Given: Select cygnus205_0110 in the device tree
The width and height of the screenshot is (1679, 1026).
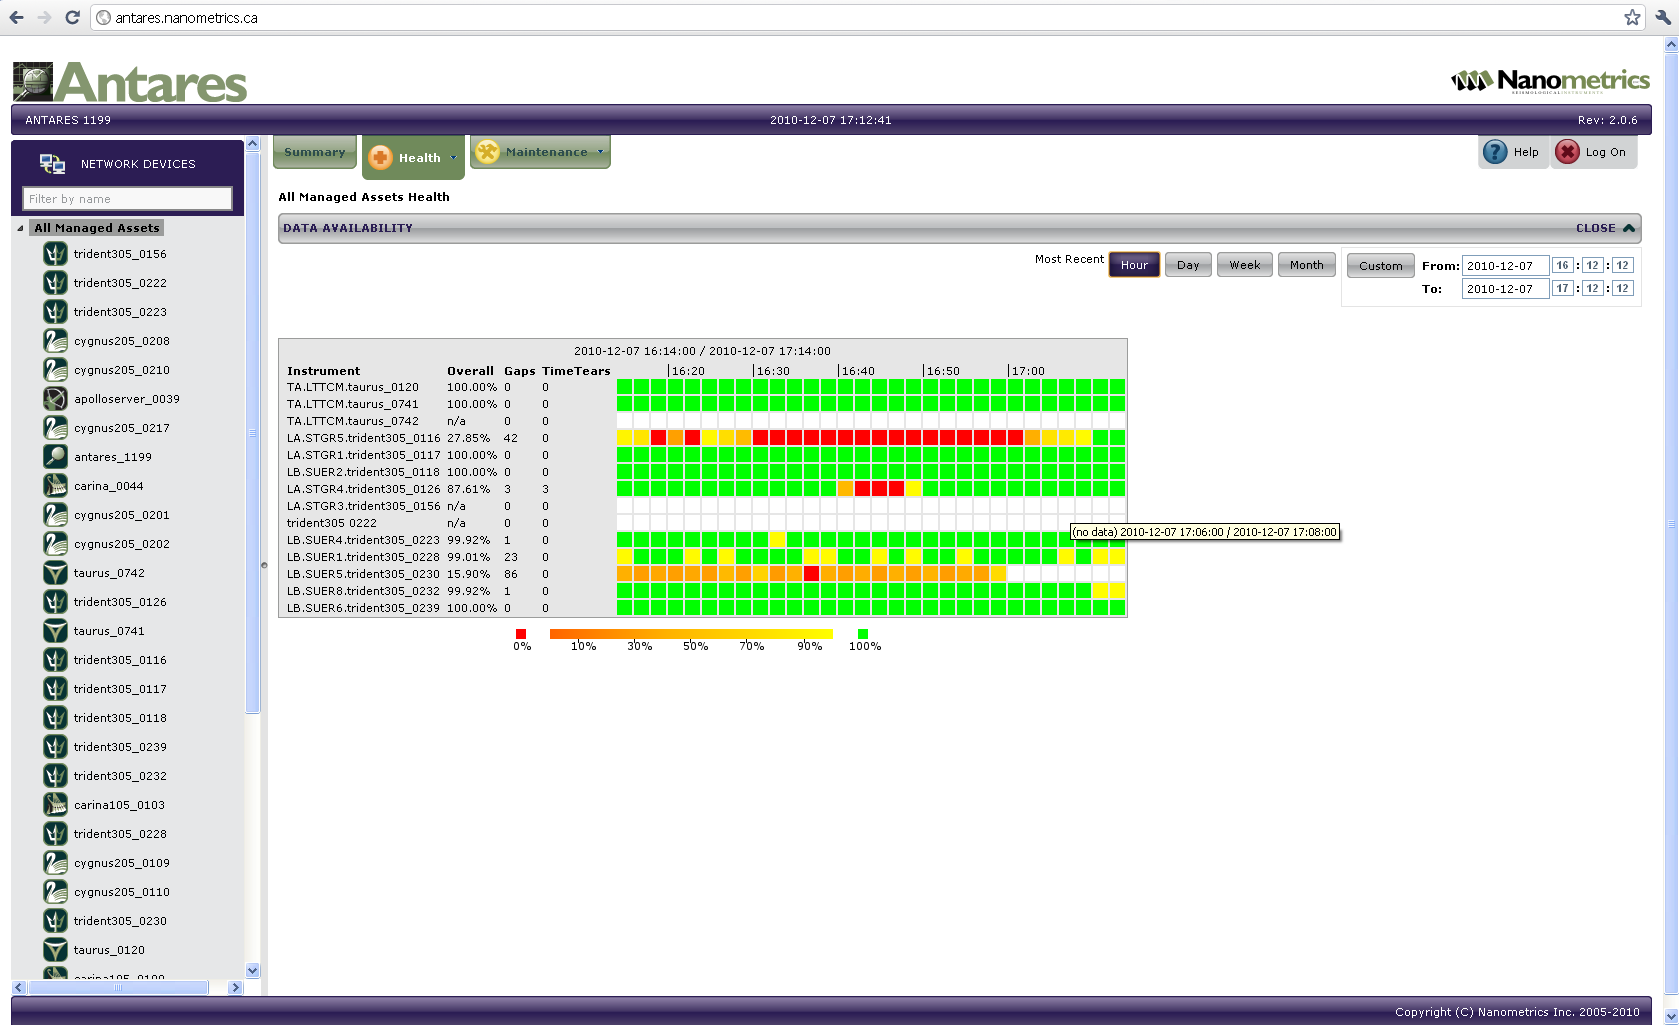Looking at the screenshot, I should pyautogui.click(x=122, y=892).
